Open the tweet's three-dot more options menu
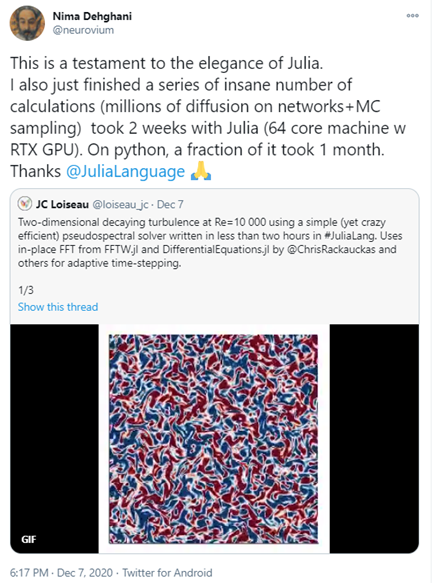The width and height of the screenshot is (442, 583). pyautogui.click(x=412, y=16)
